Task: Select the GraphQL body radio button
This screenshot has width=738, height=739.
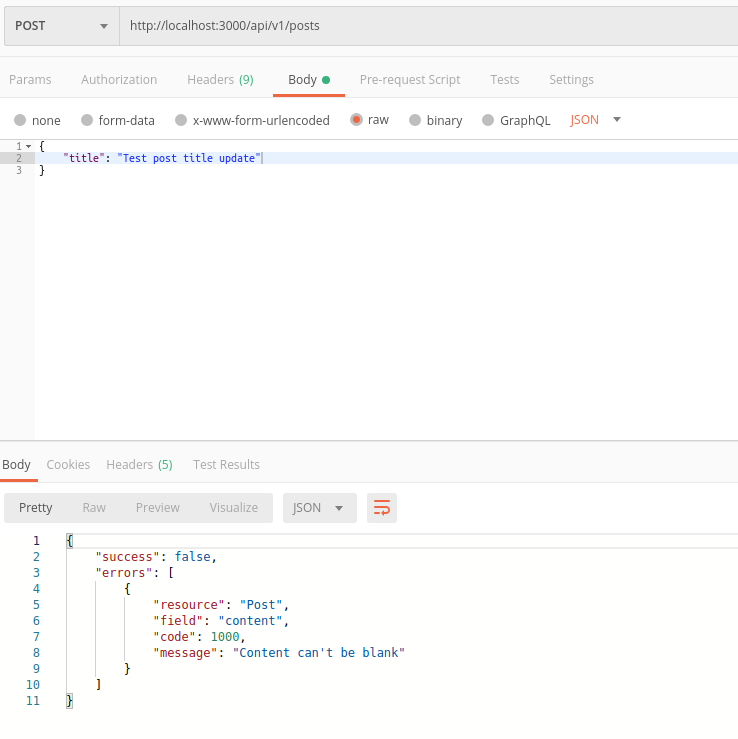Action: pos(488,120)
